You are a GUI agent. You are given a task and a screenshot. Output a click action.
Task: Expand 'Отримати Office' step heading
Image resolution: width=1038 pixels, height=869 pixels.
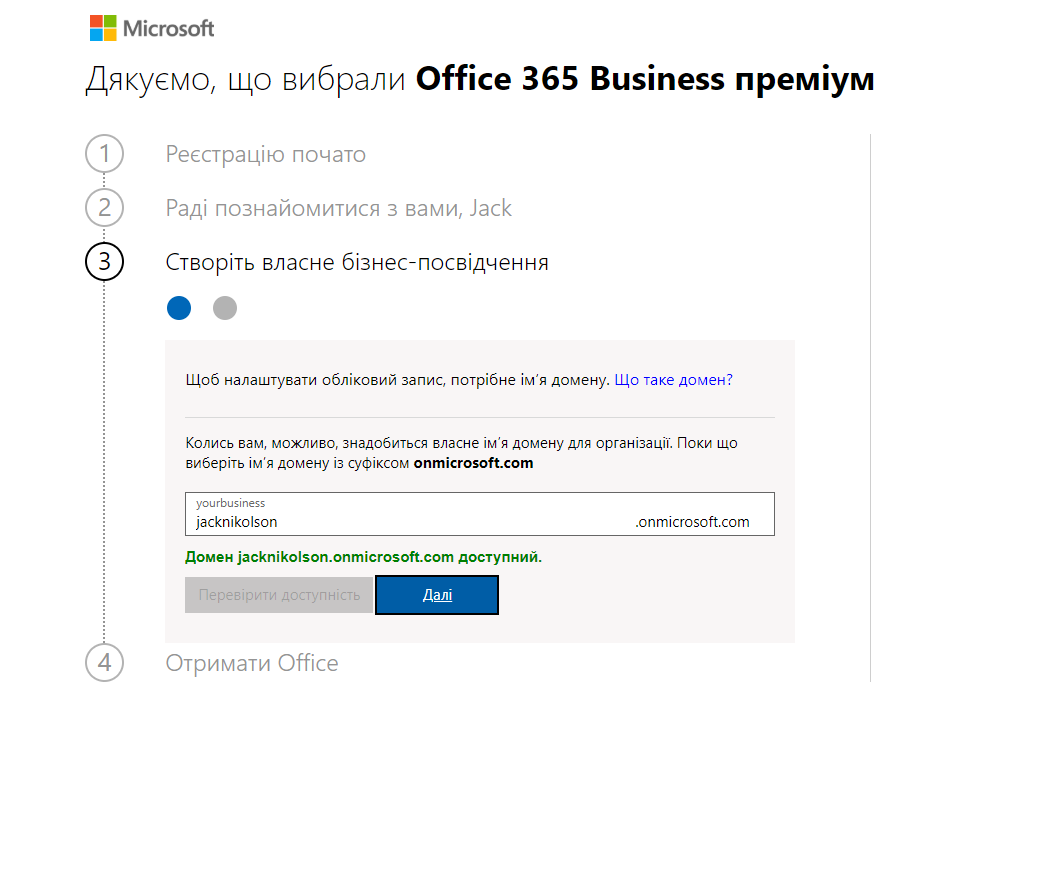click(x=252, y=663)
